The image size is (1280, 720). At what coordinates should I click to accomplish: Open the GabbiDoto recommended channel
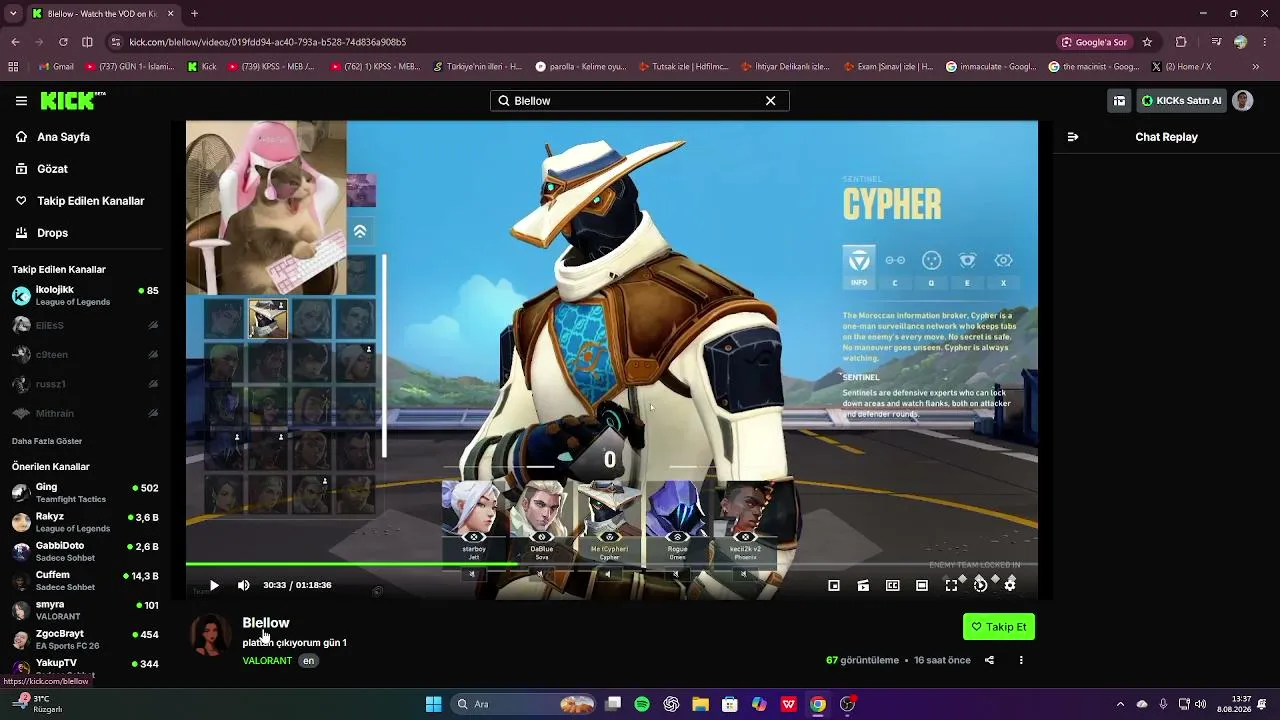pyautogui.click(x=85, y=551)
